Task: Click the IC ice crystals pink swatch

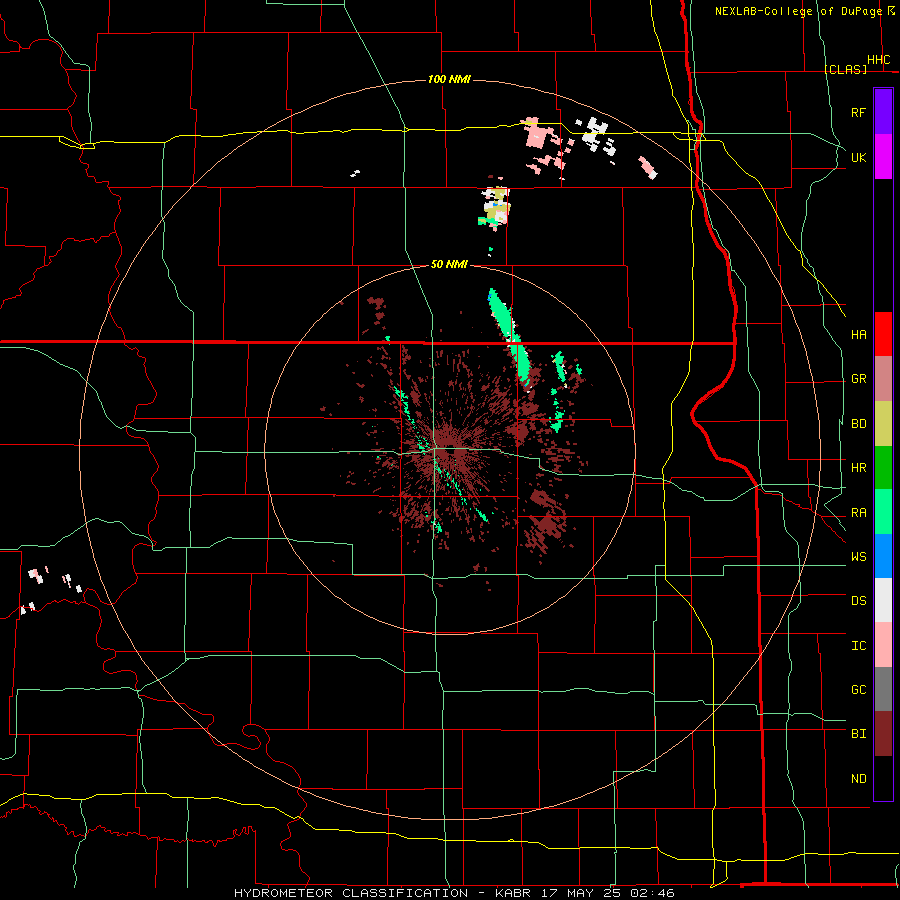Action: [883, 645]
